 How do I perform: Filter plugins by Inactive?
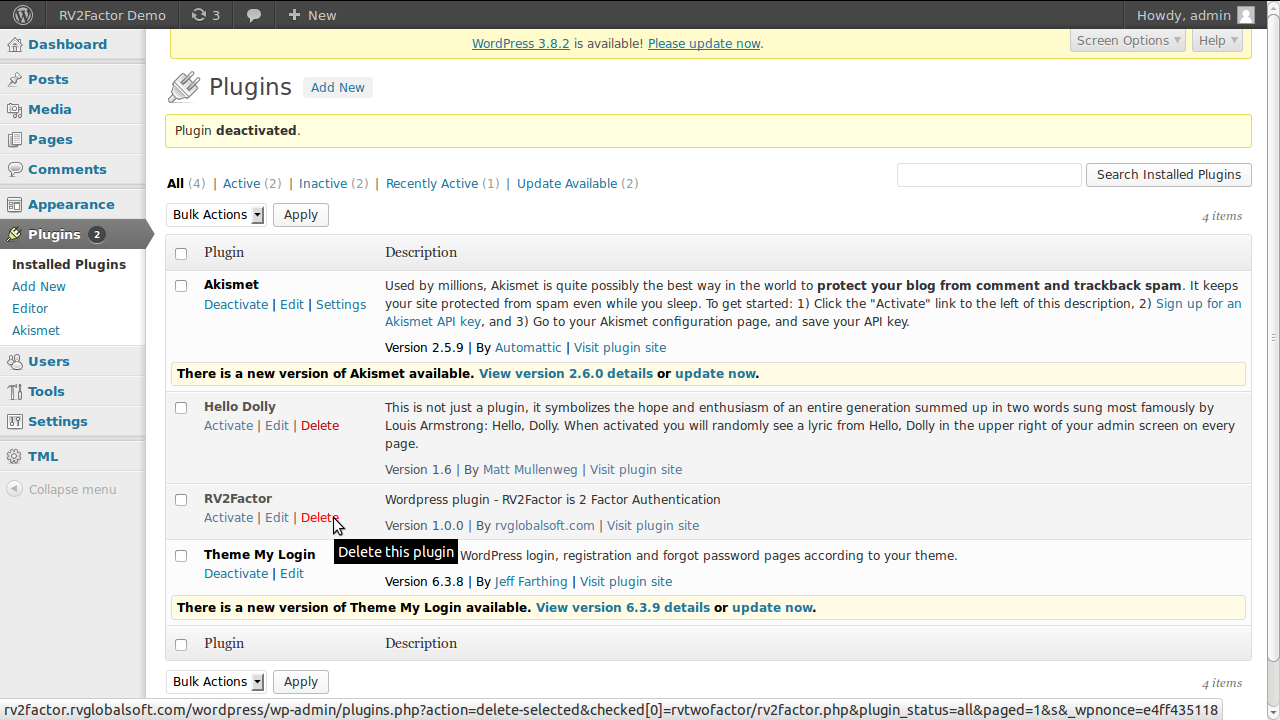(x=323, y=183)
